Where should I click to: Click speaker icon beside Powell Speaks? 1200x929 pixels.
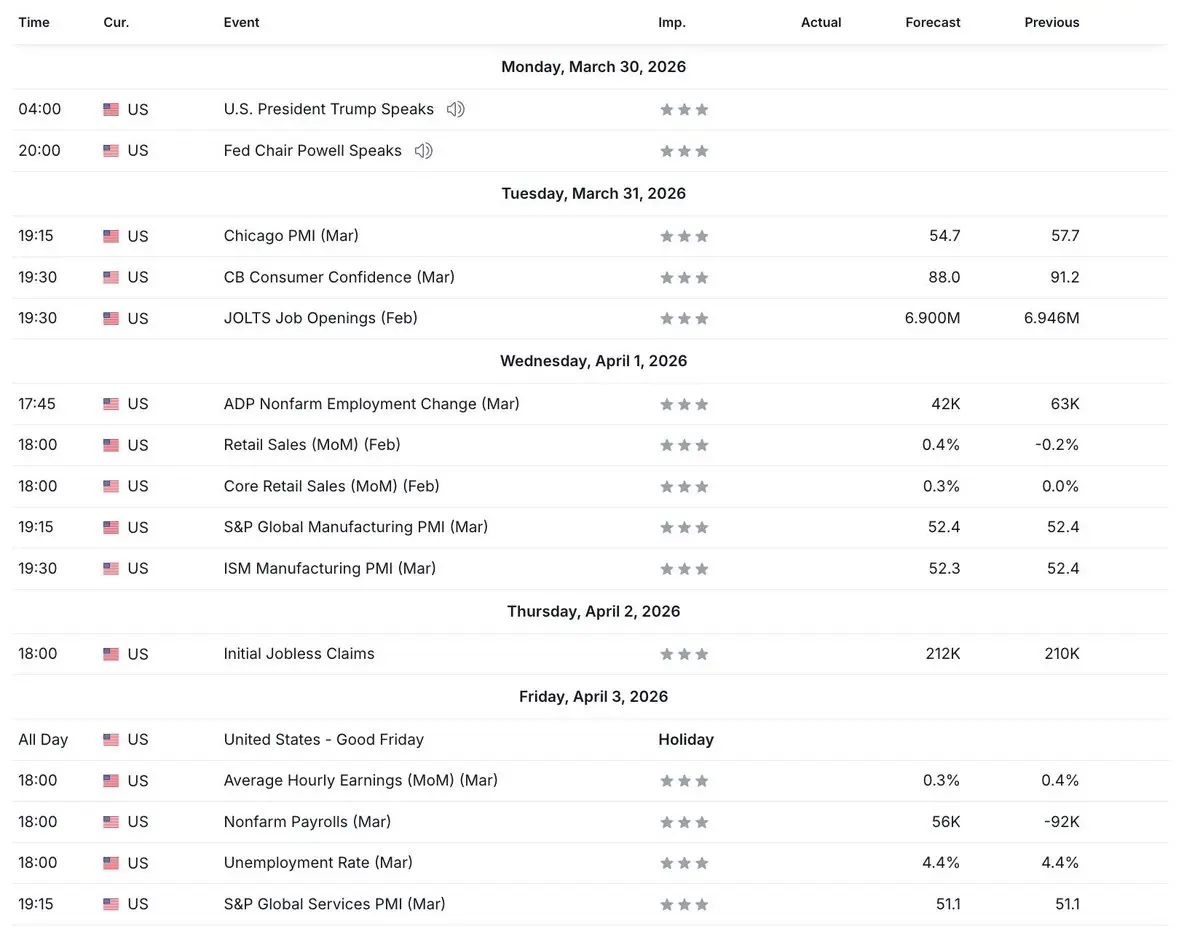pyautogui.click(x=423, y=151)
